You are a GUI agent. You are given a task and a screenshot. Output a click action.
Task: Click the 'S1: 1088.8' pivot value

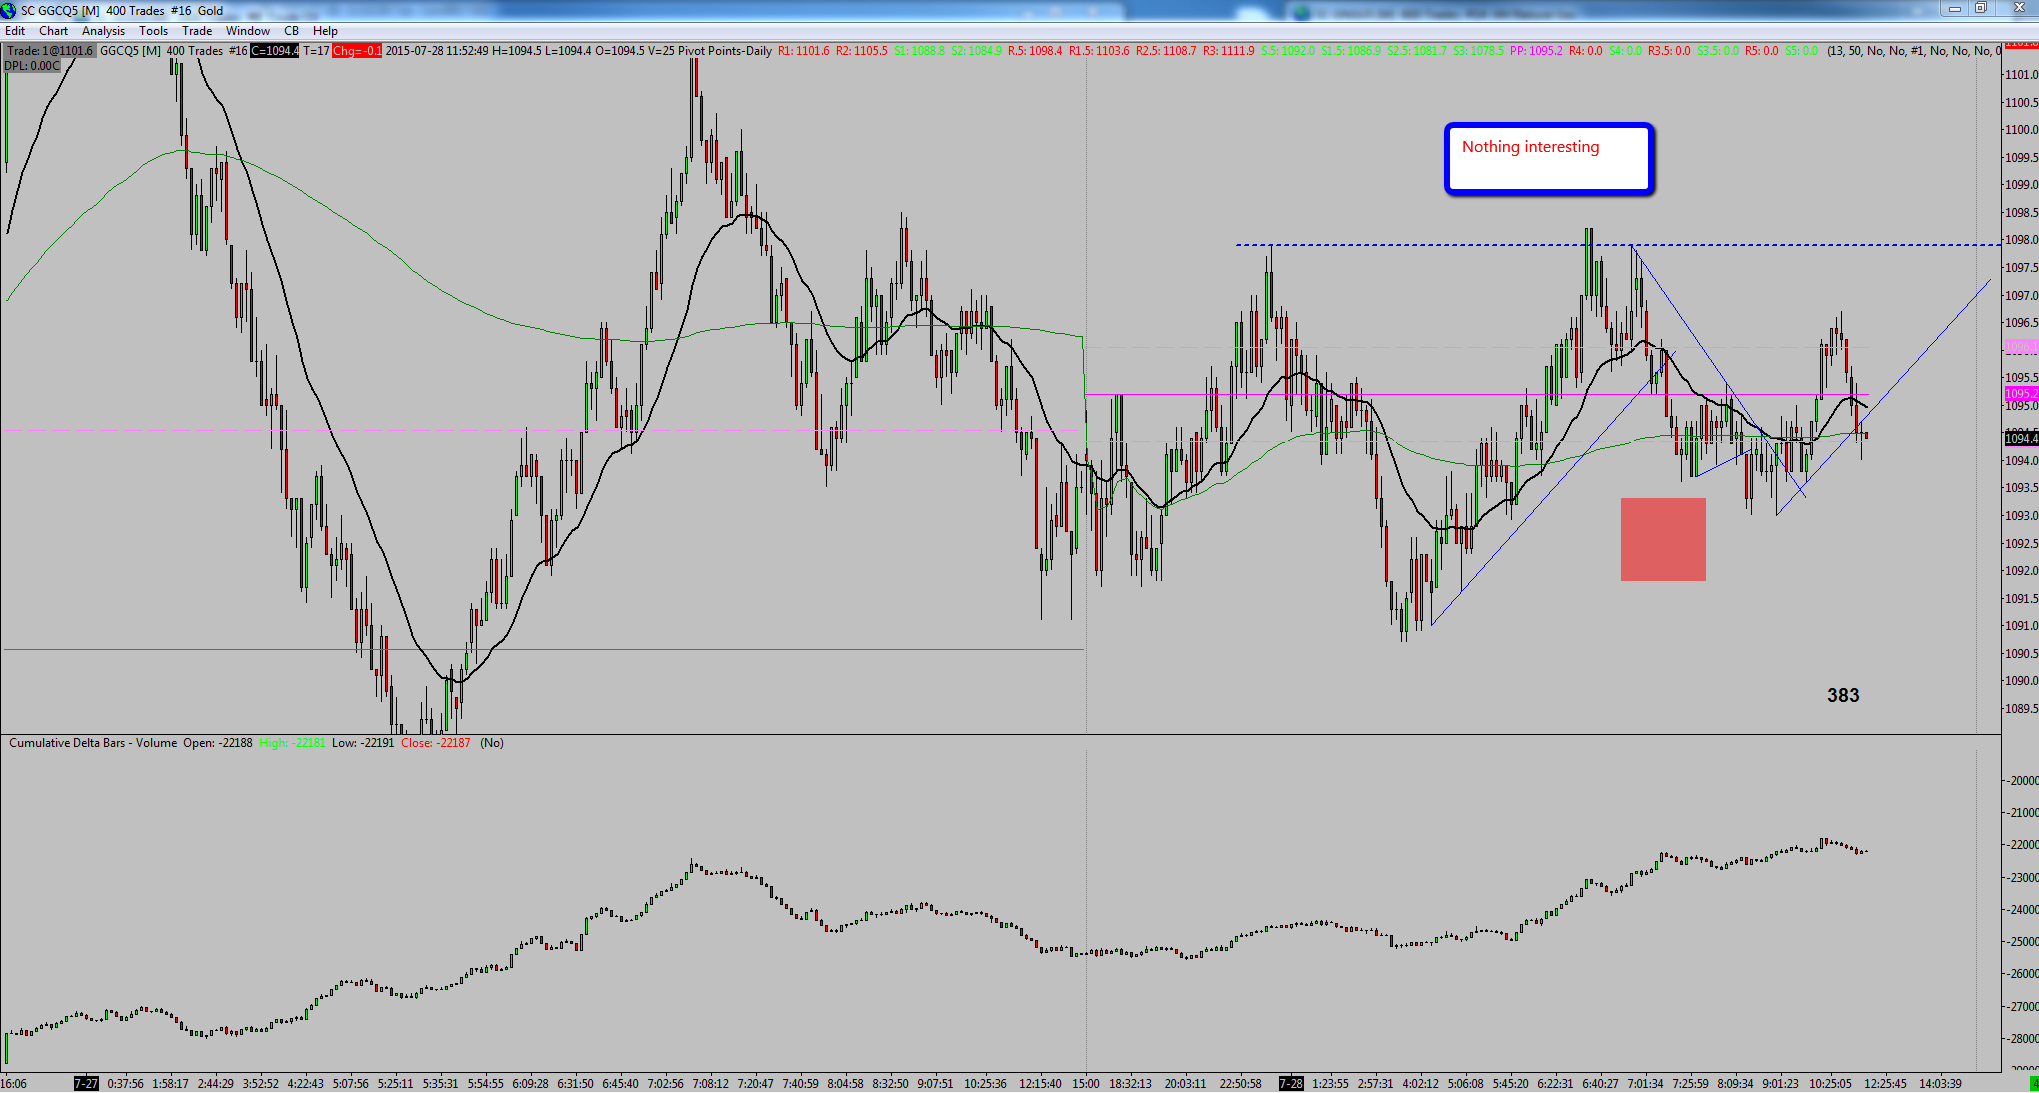(919, 51)
